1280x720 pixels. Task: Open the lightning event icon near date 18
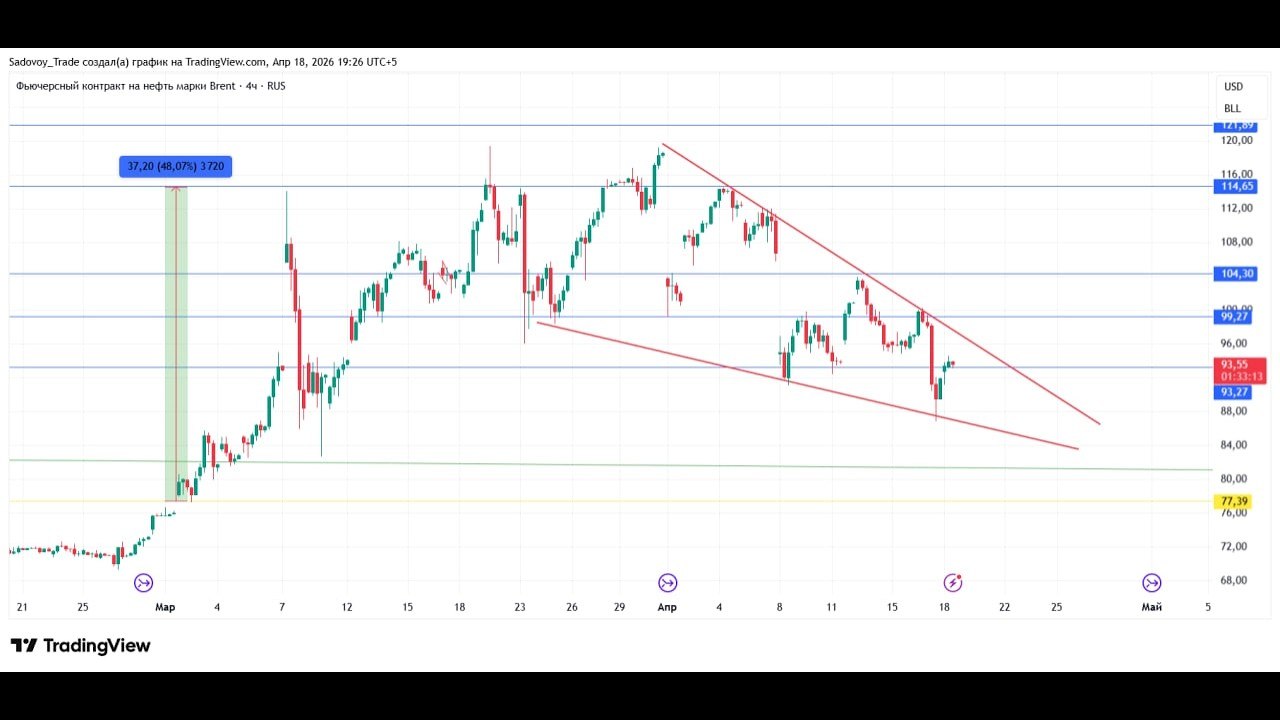point(954,583)
